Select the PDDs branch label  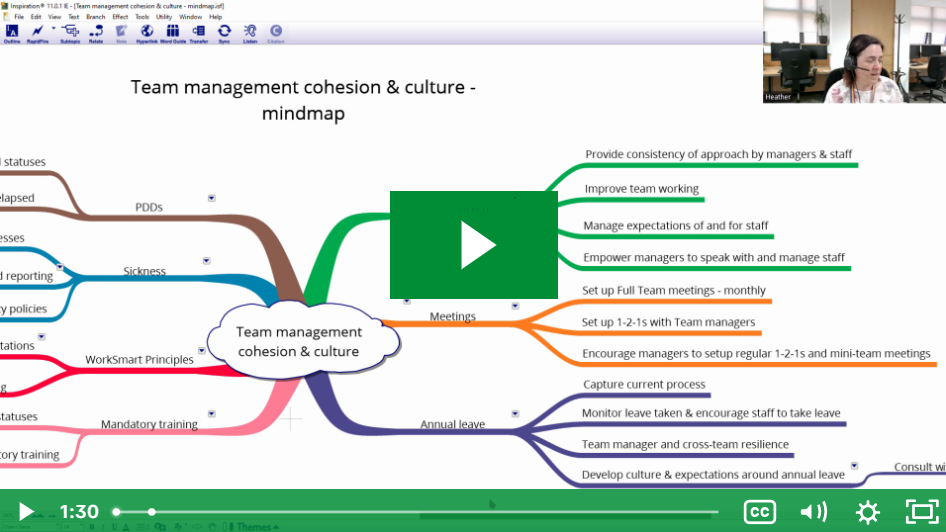click(x=149, y=207)
